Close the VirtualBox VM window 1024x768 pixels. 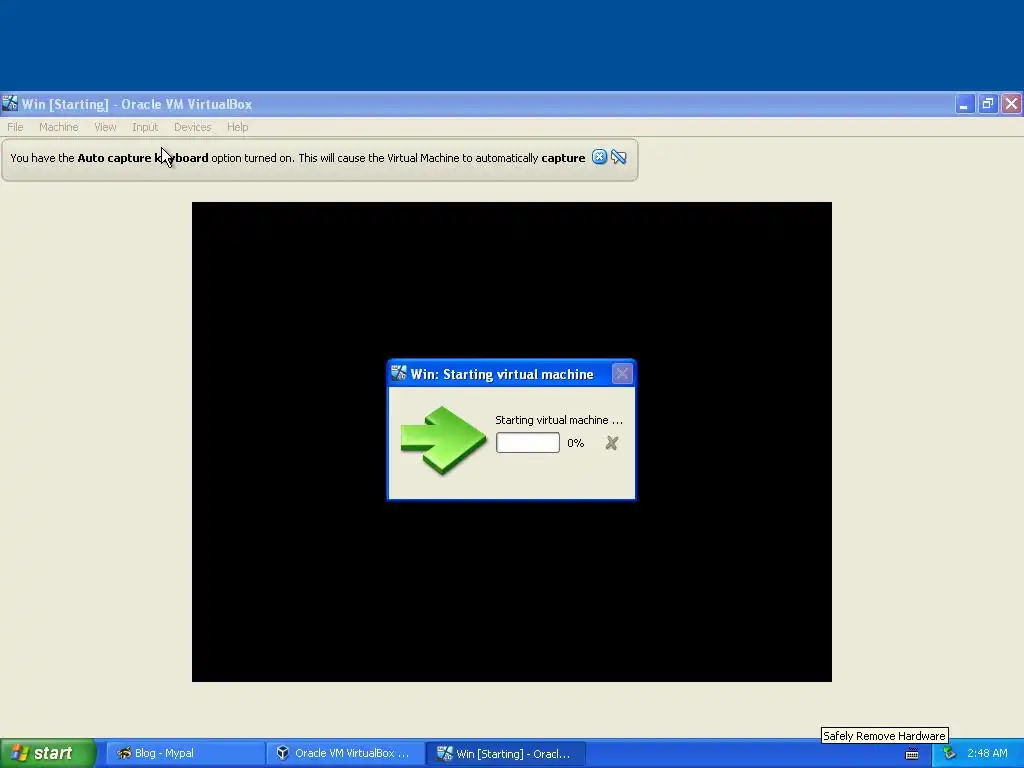[1011, 104]
